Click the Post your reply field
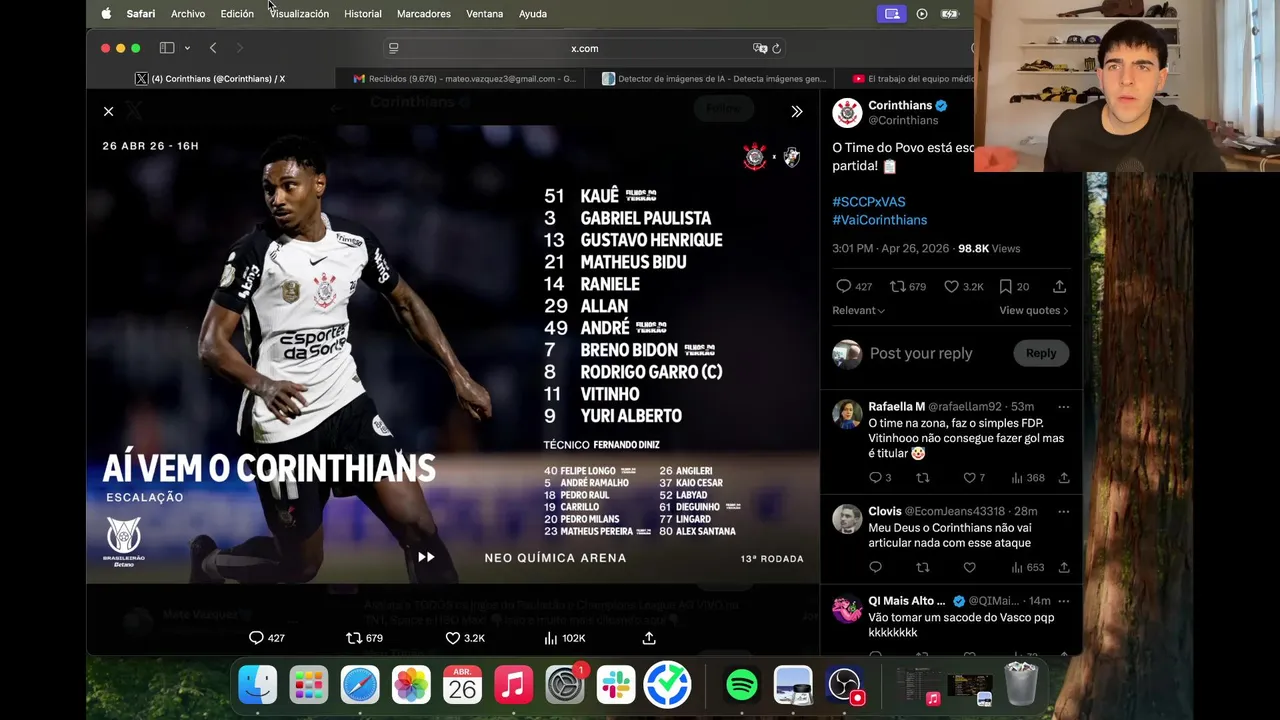 point(920,353)
